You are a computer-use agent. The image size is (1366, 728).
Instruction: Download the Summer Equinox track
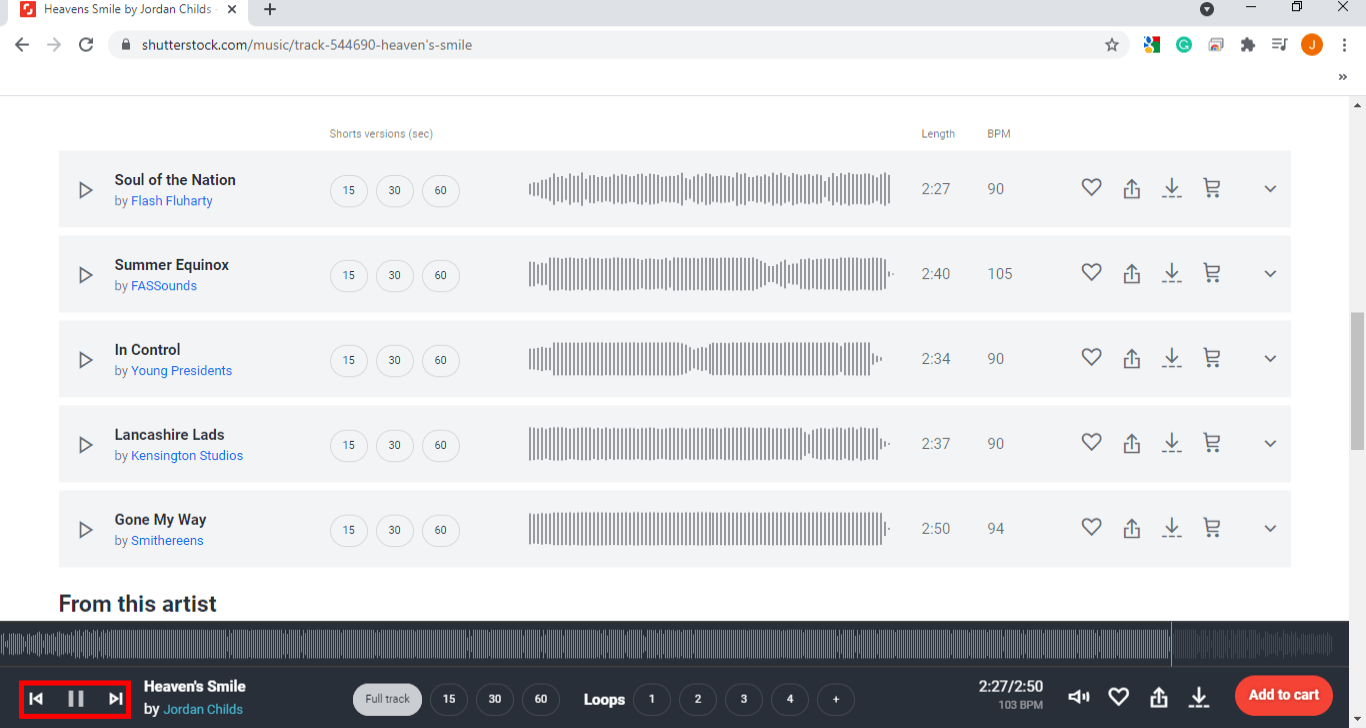point(1172,273)
